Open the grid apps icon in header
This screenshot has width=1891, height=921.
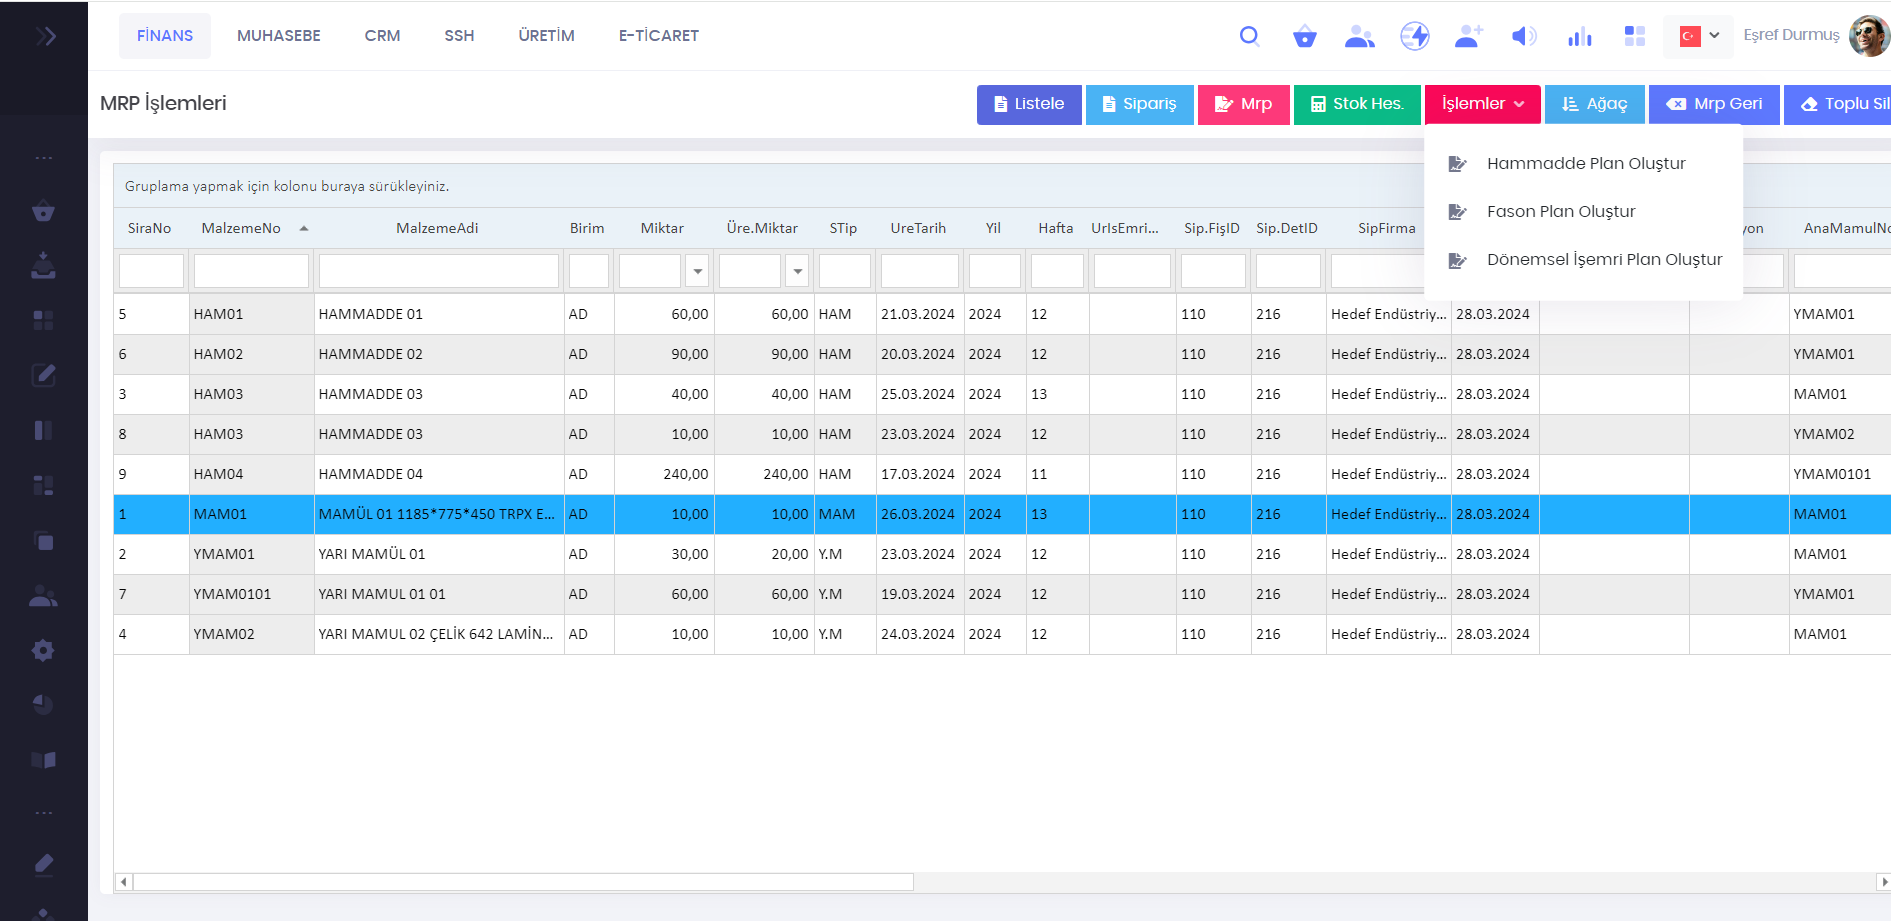(1634, 37)
